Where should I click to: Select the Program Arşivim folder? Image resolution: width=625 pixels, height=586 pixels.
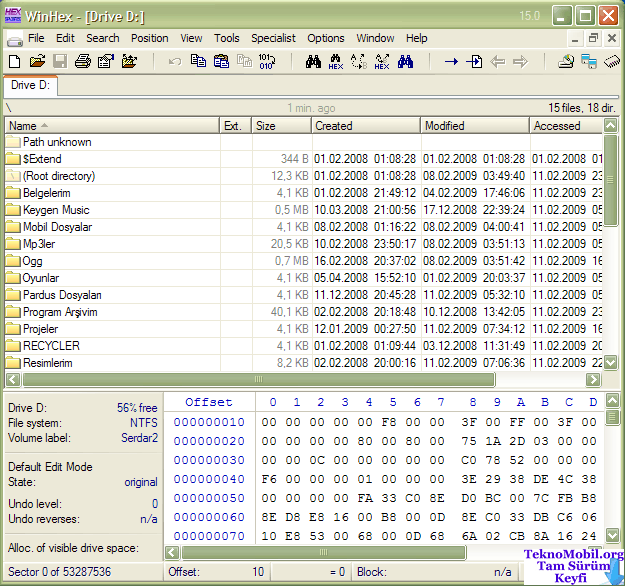60,312
